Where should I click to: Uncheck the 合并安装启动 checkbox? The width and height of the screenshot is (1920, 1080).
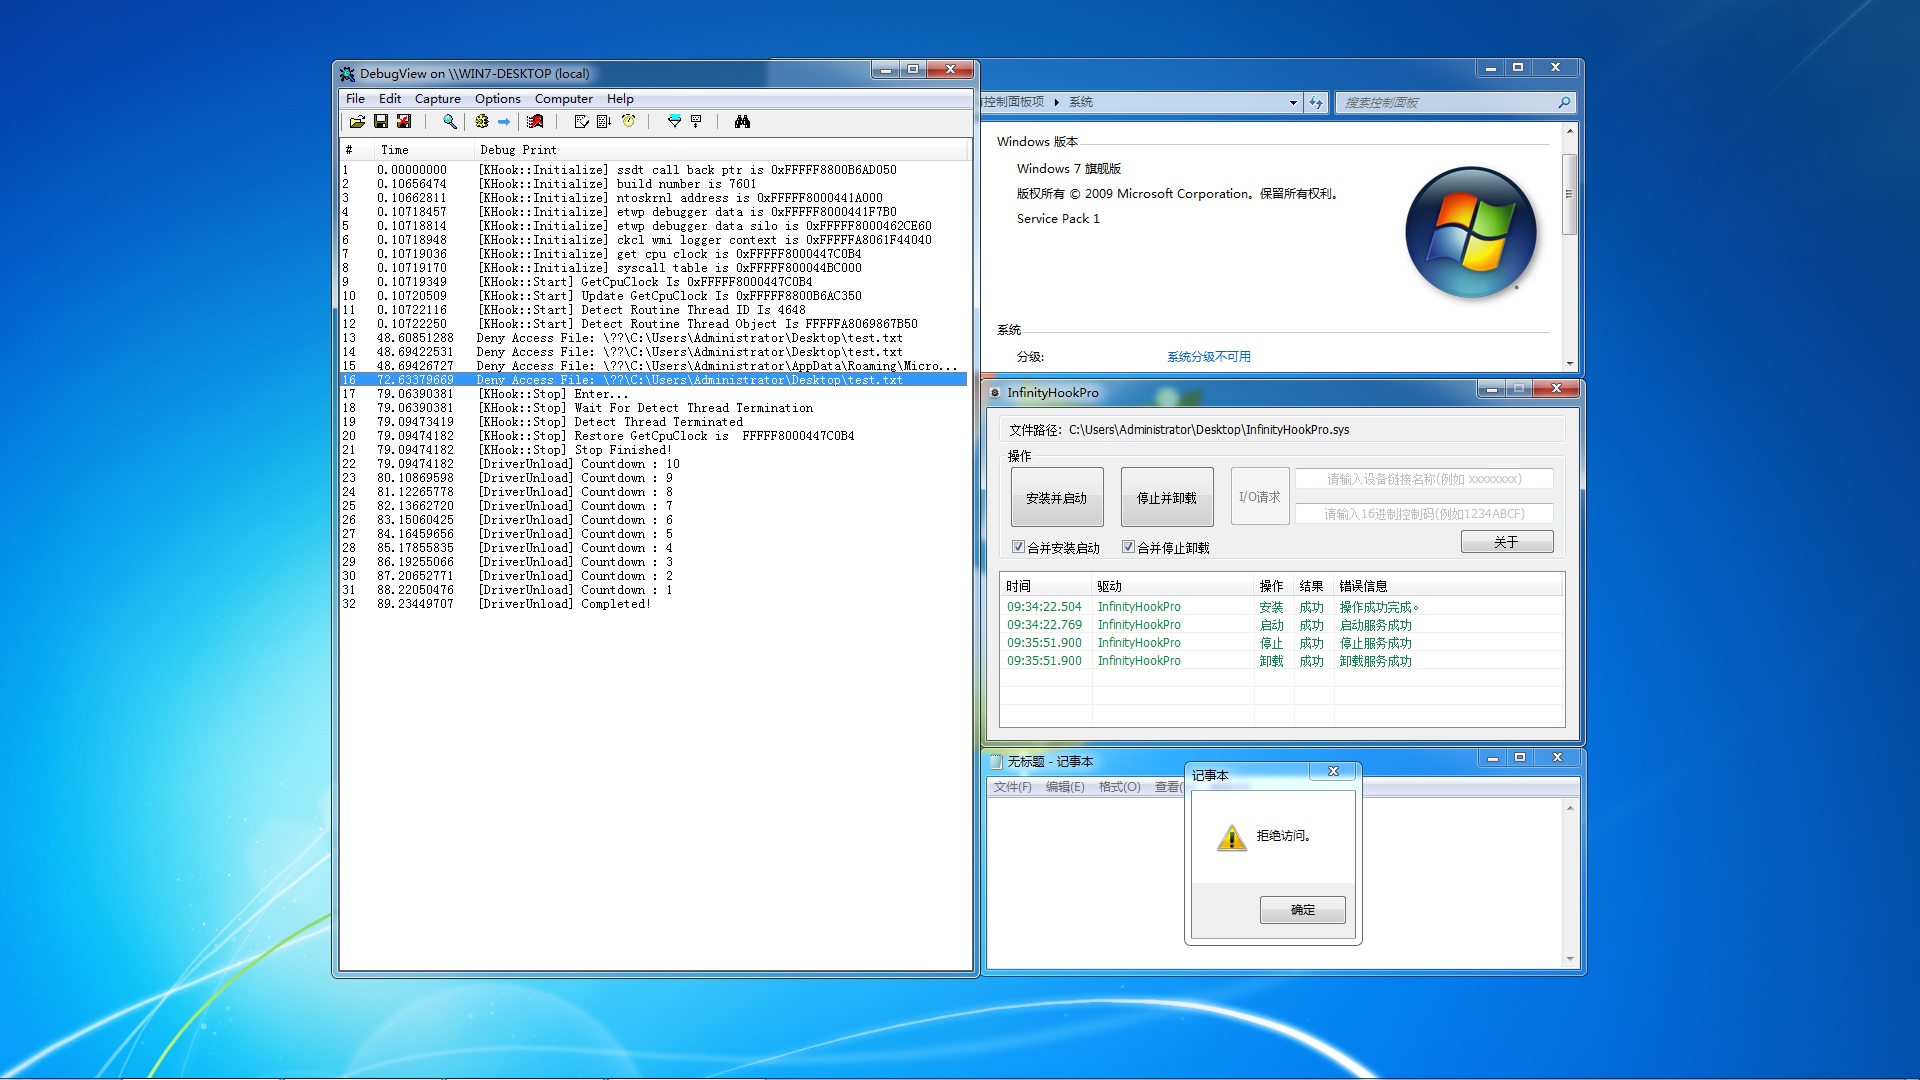1018,547
